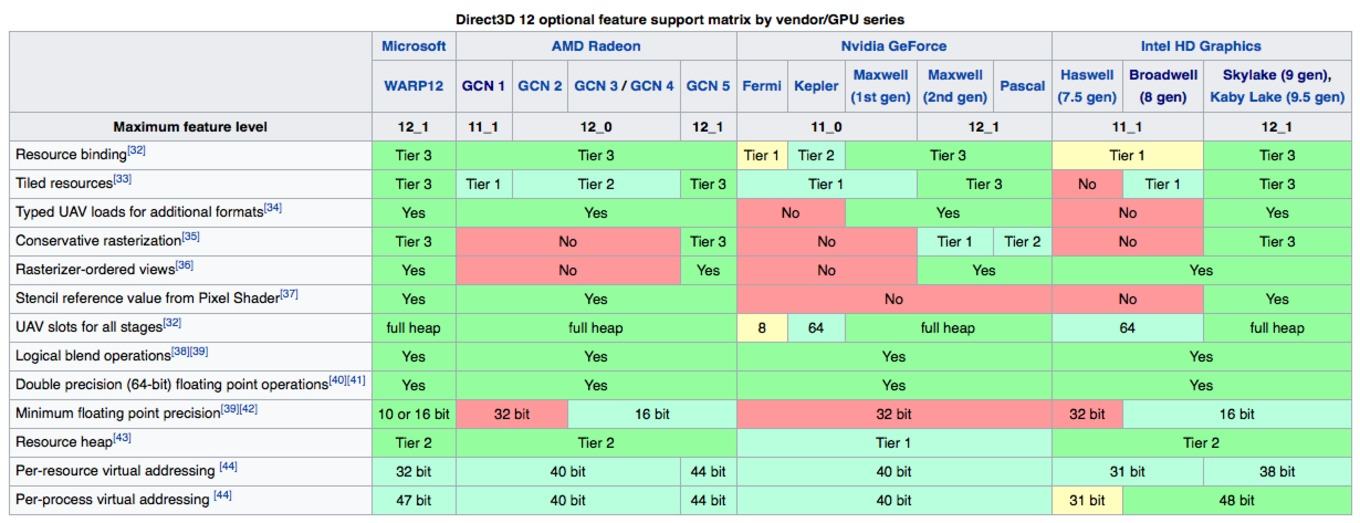
Task: Click the '31 bit' Per-resource addressing cell
Action: (1127, 471)
